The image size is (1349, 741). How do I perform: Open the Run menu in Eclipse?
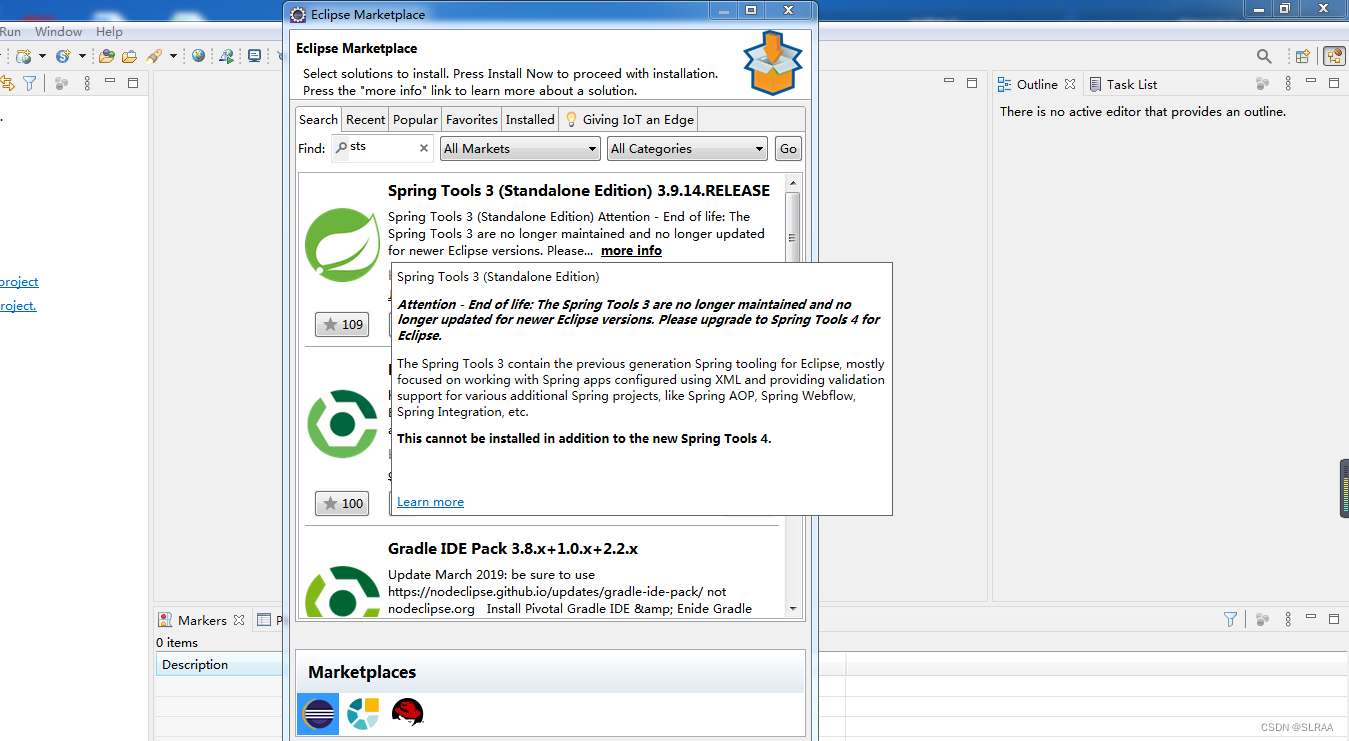pyautogui.click(x=10, y=32)
